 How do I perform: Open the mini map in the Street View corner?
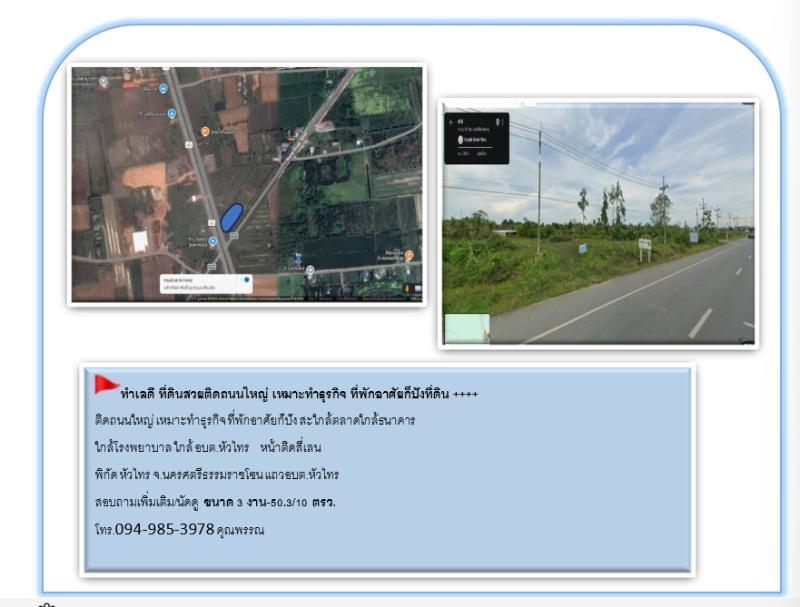click(x=467, y=328)
